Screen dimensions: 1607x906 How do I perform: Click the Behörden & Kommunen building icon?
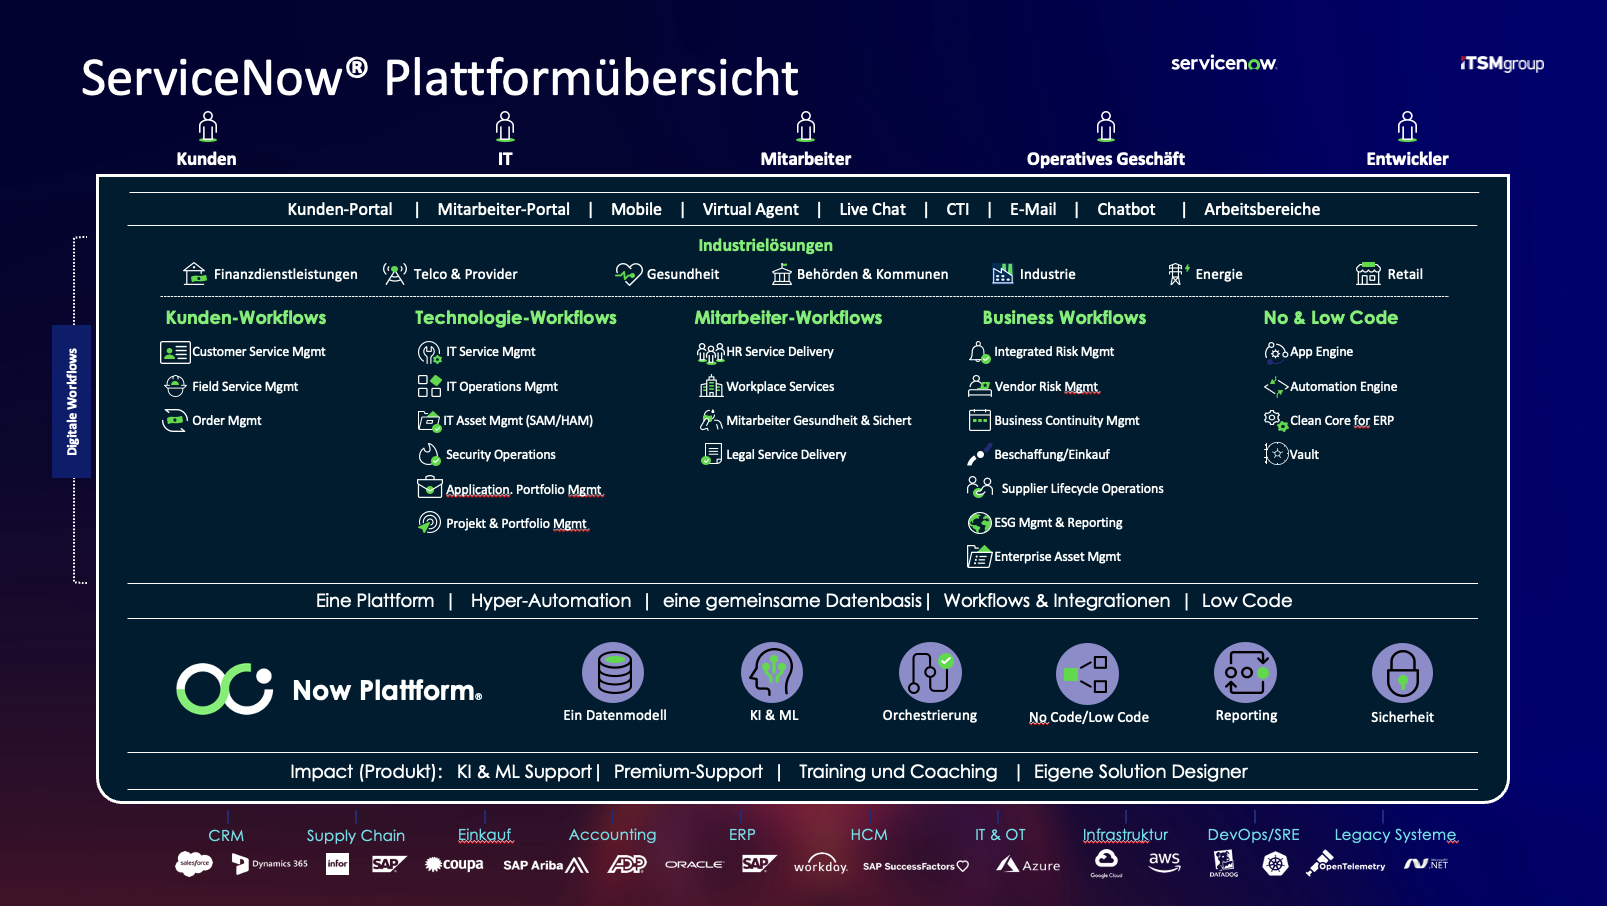pos(782,274)
